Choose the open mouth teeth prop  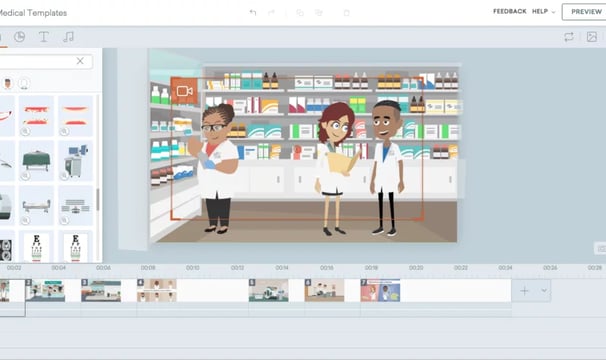click(x=36, y=116)
